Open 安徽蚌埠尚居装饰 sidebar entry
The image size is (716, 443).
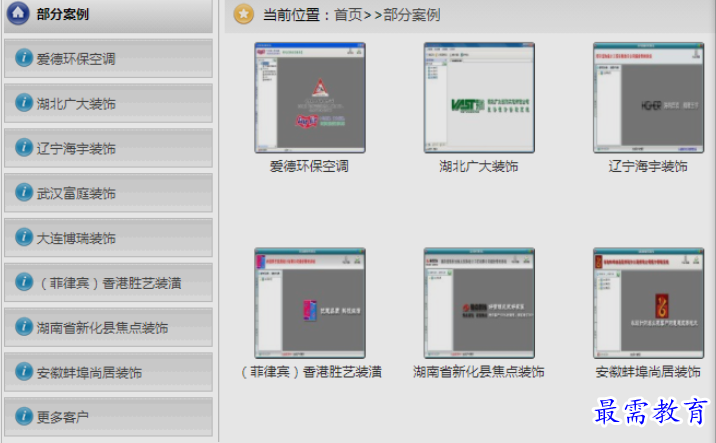pos(108,372)
